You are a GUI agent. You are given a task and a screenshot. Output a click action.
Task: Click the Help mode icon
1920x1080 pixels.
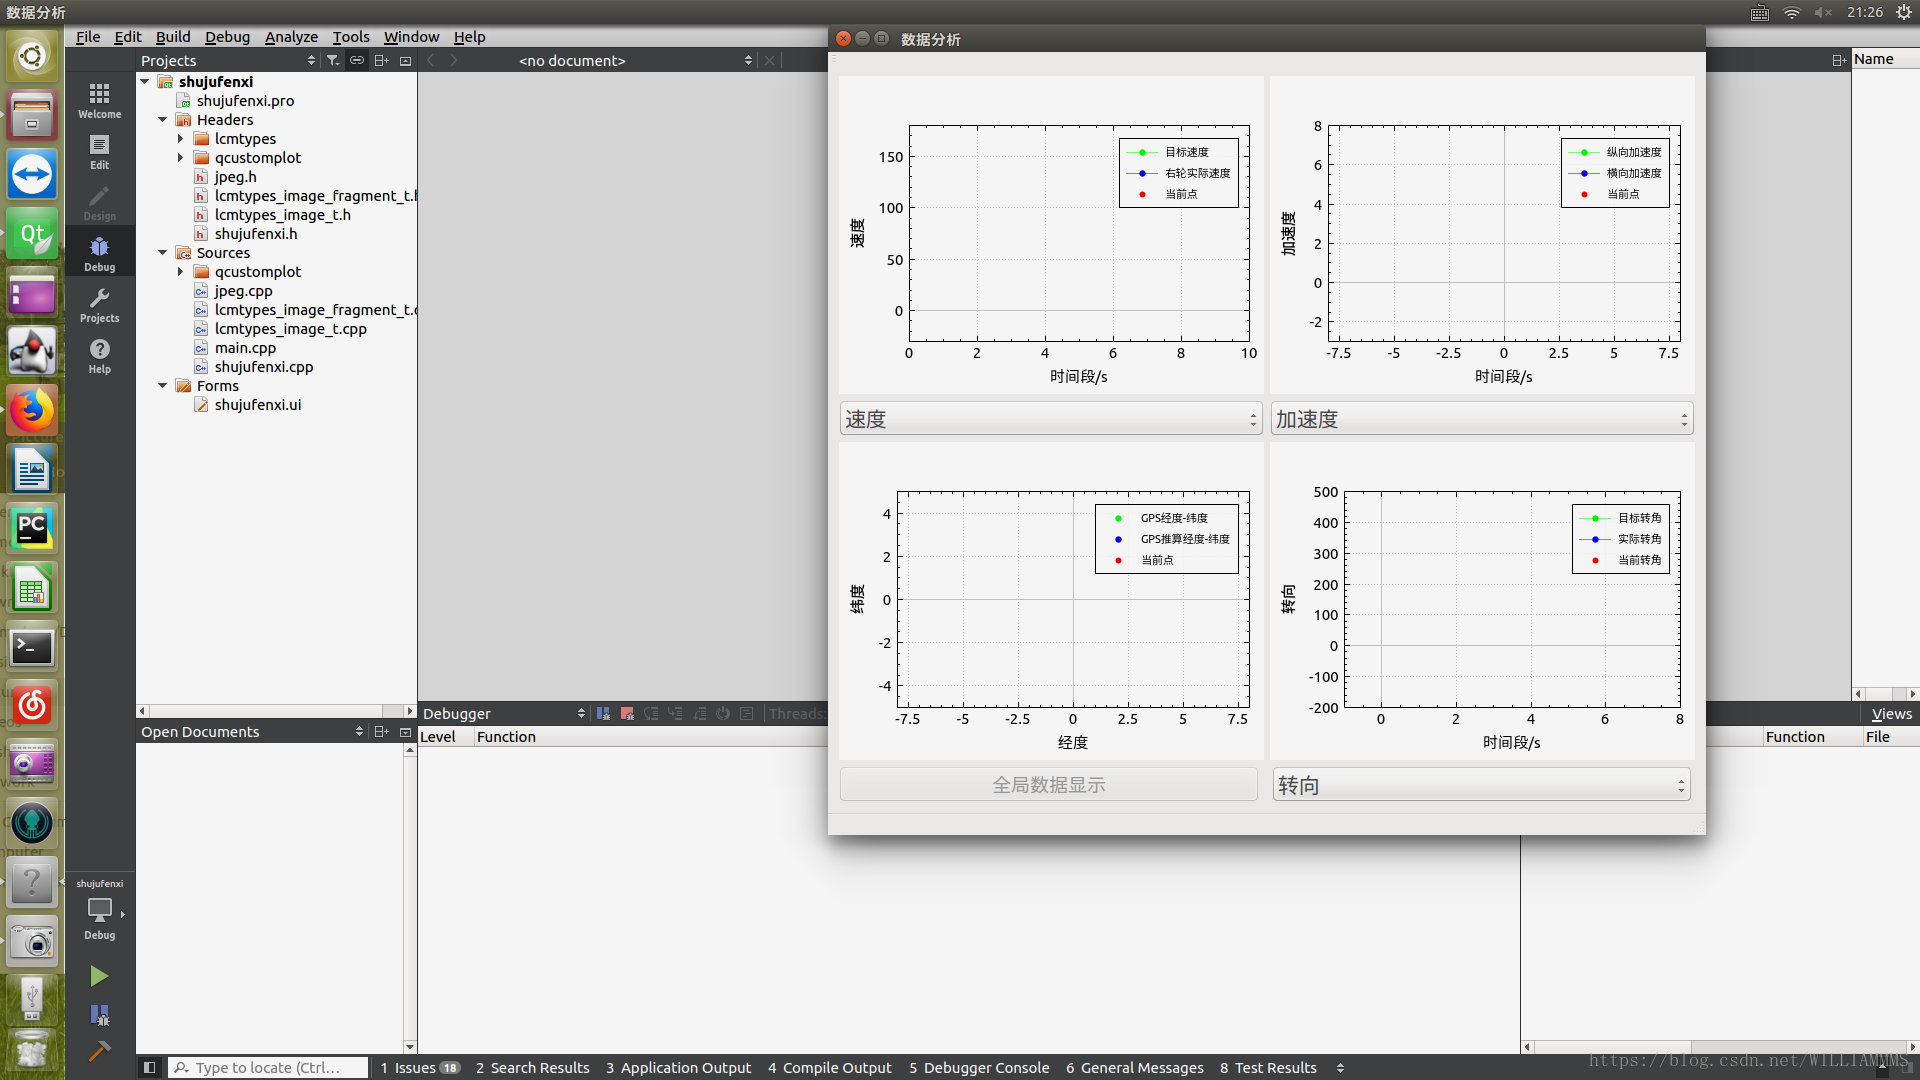99,355
